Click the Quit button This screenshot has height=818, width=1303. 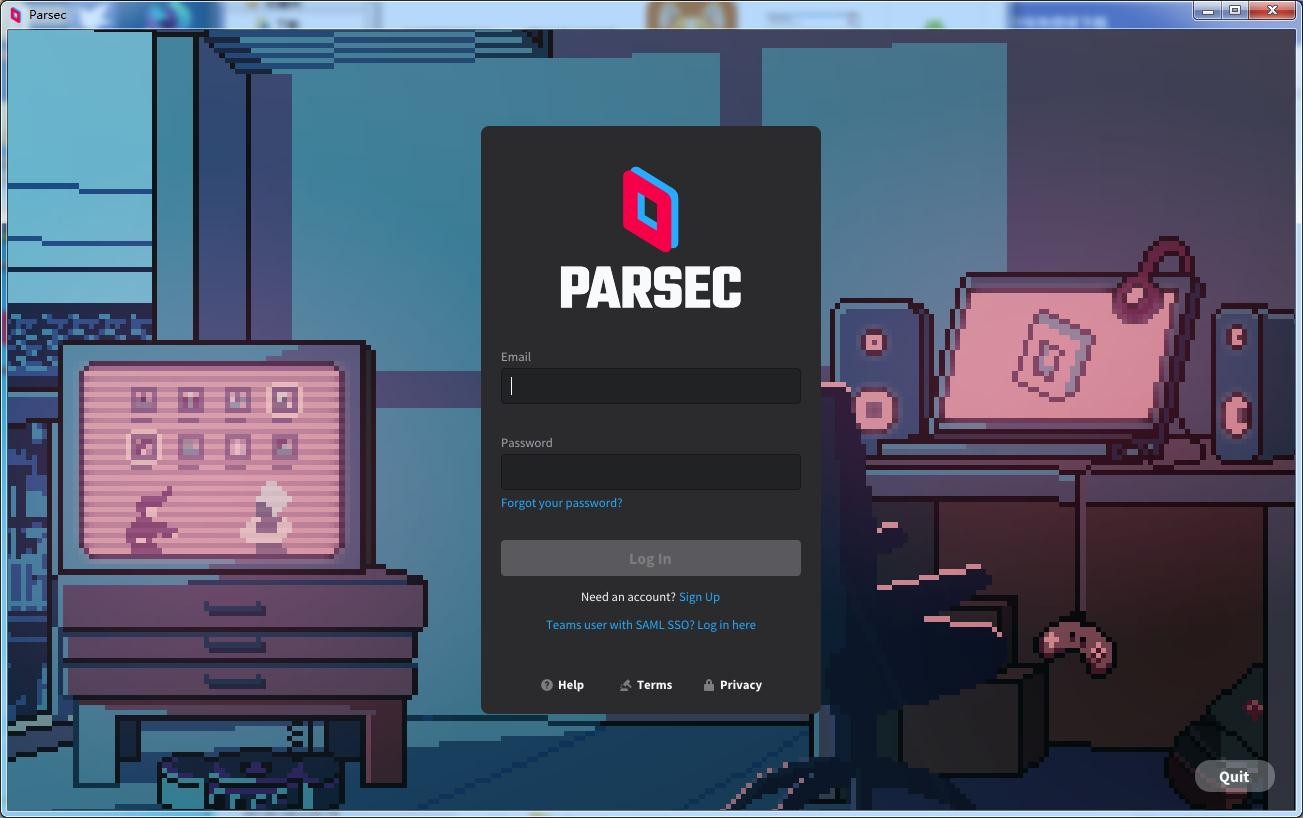pyautogui.click(x=1234, y=776)
